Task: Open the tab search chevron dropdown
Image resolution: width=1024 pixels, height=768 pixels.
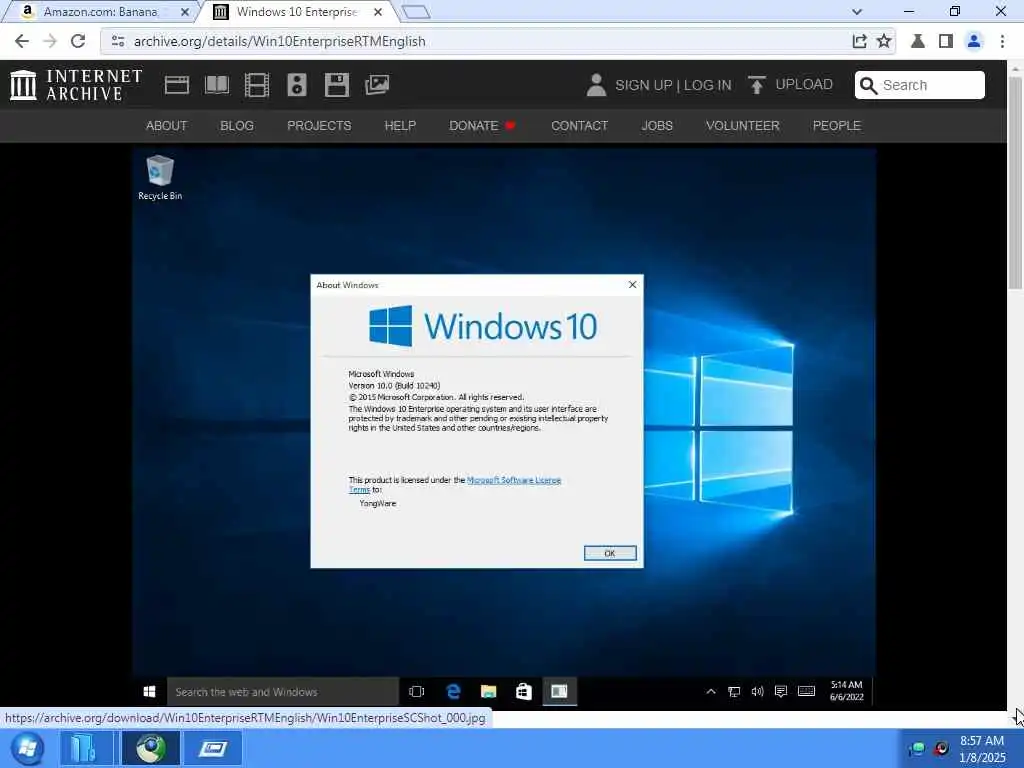Action: [x=857, y=12]
